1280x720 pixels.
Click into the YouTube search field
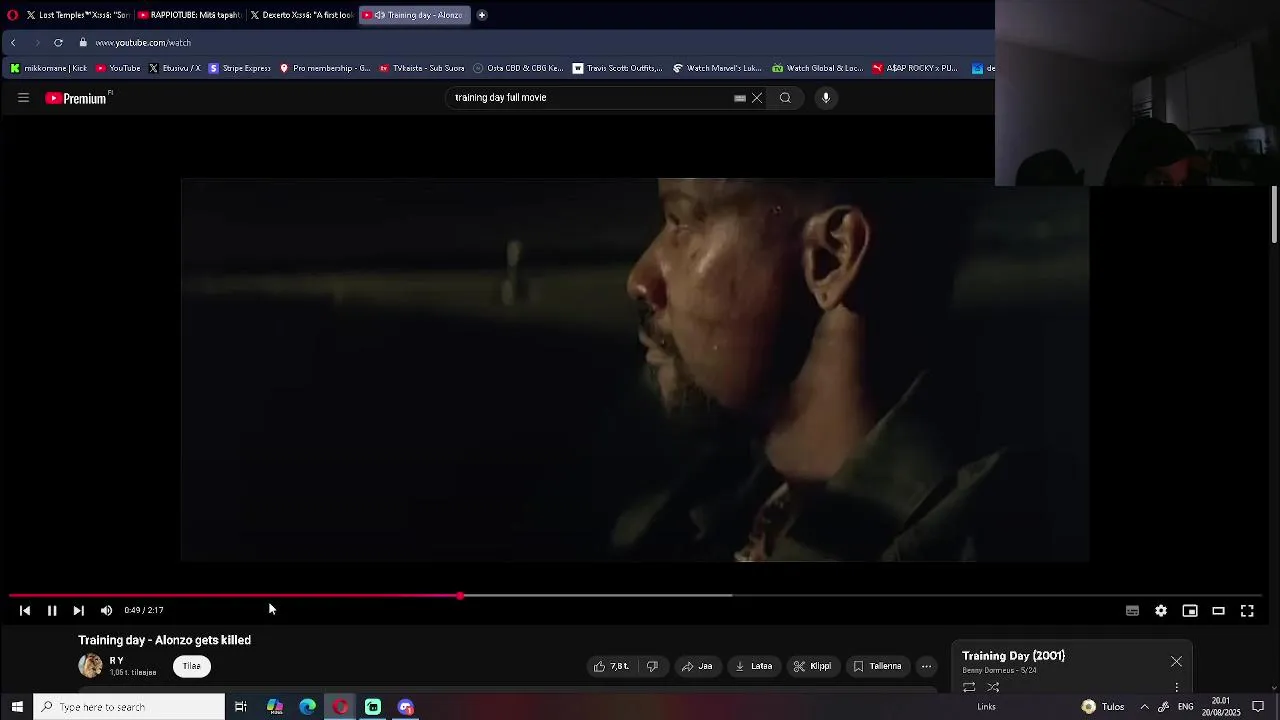pyautogui.click(x=590, y=98)
